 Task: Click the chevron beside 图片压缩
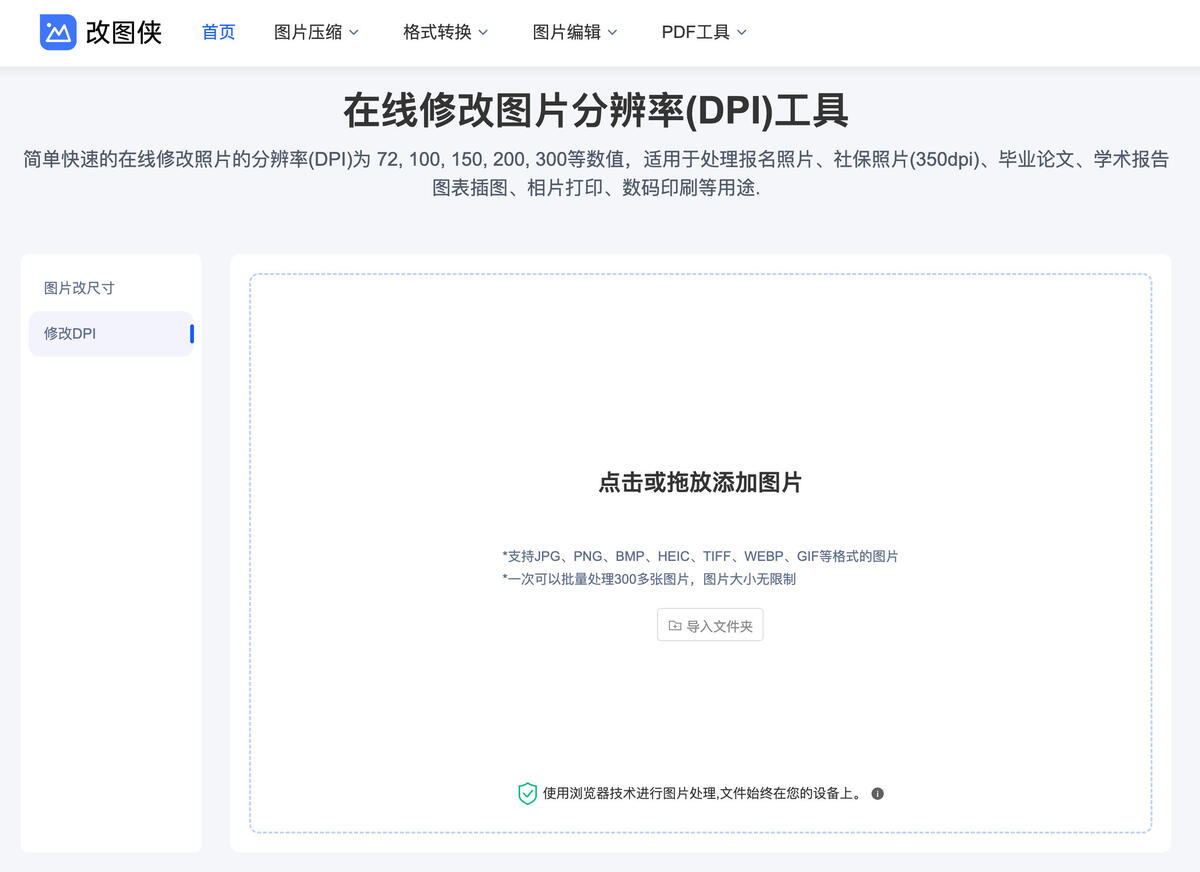click(354, 32)
